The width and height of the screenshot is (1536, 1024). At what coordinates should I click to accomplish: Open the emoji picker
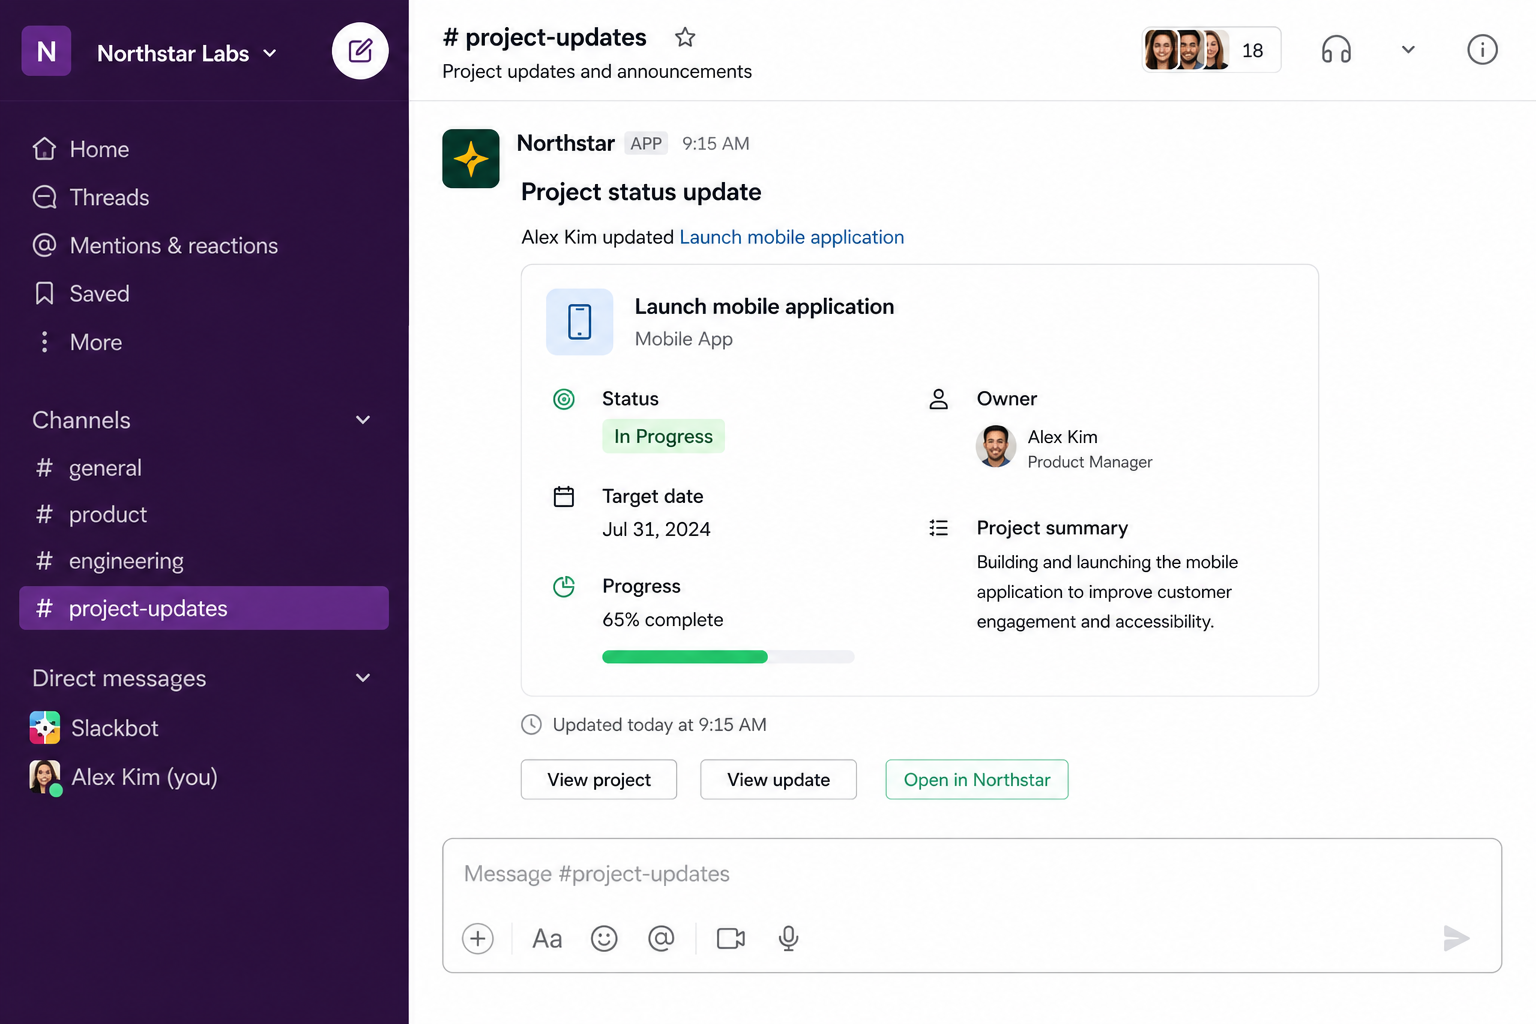pos(604,938)
